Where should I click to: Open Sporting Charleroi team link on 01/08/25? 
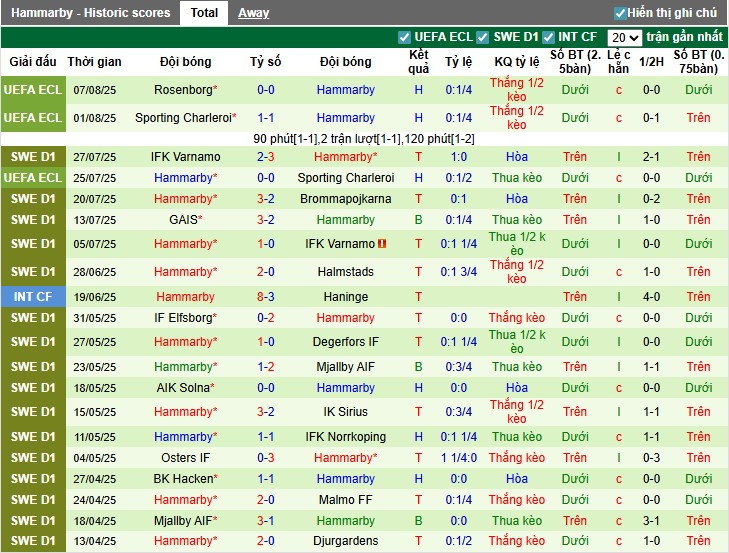(186, 118)
